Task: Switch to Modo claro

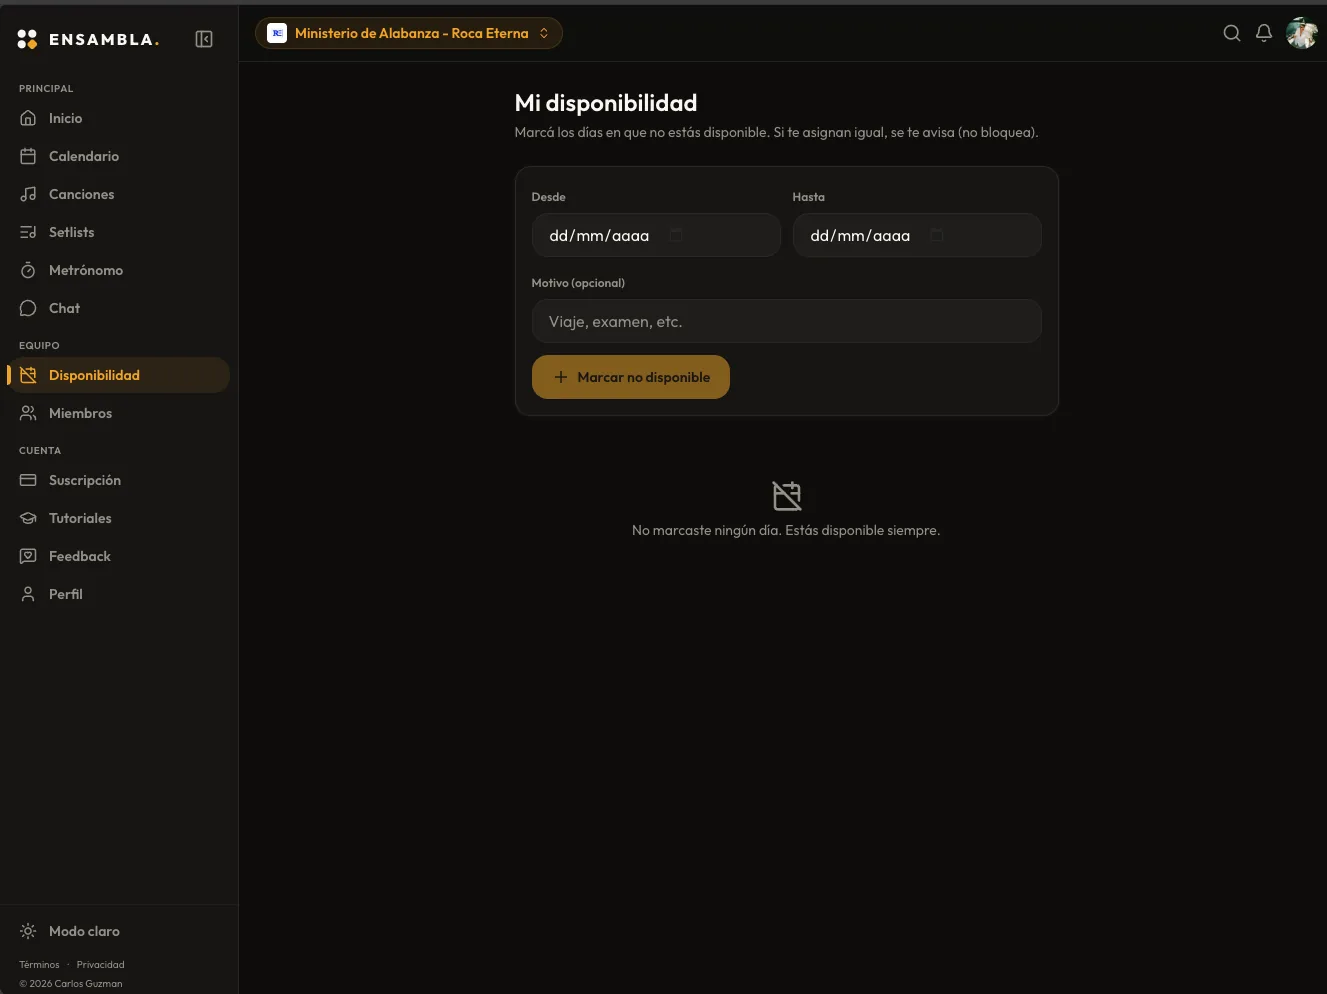Action: click(119, 931)
